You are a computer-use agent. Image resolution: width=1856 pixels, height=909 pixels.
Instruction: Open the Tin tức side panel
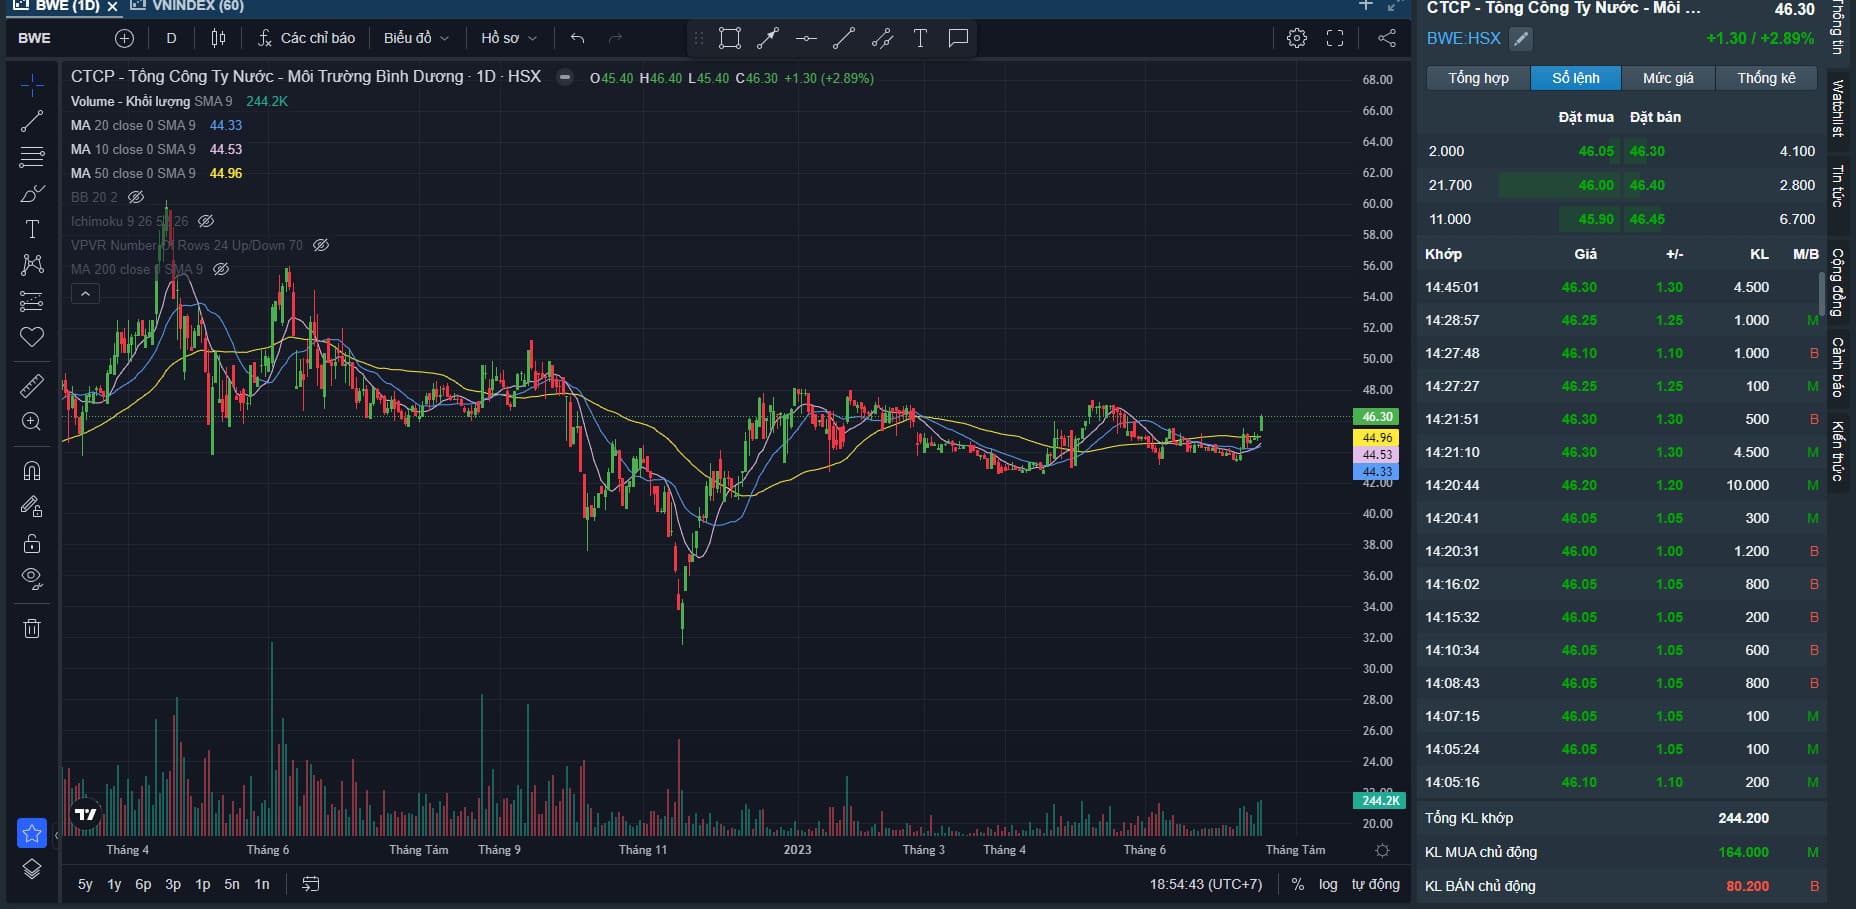tap(1839, 187)
